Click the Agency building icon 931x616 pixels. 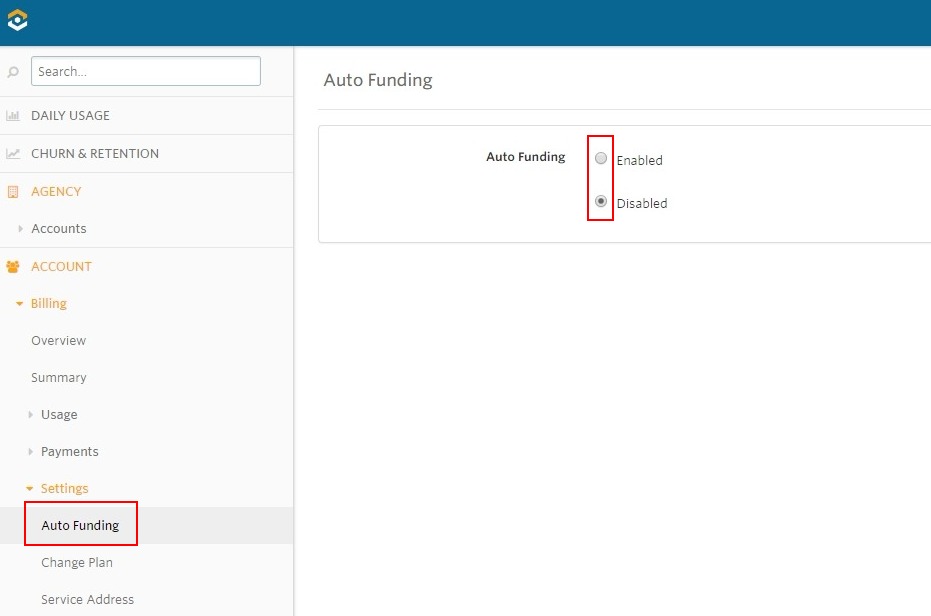[12, 192]
